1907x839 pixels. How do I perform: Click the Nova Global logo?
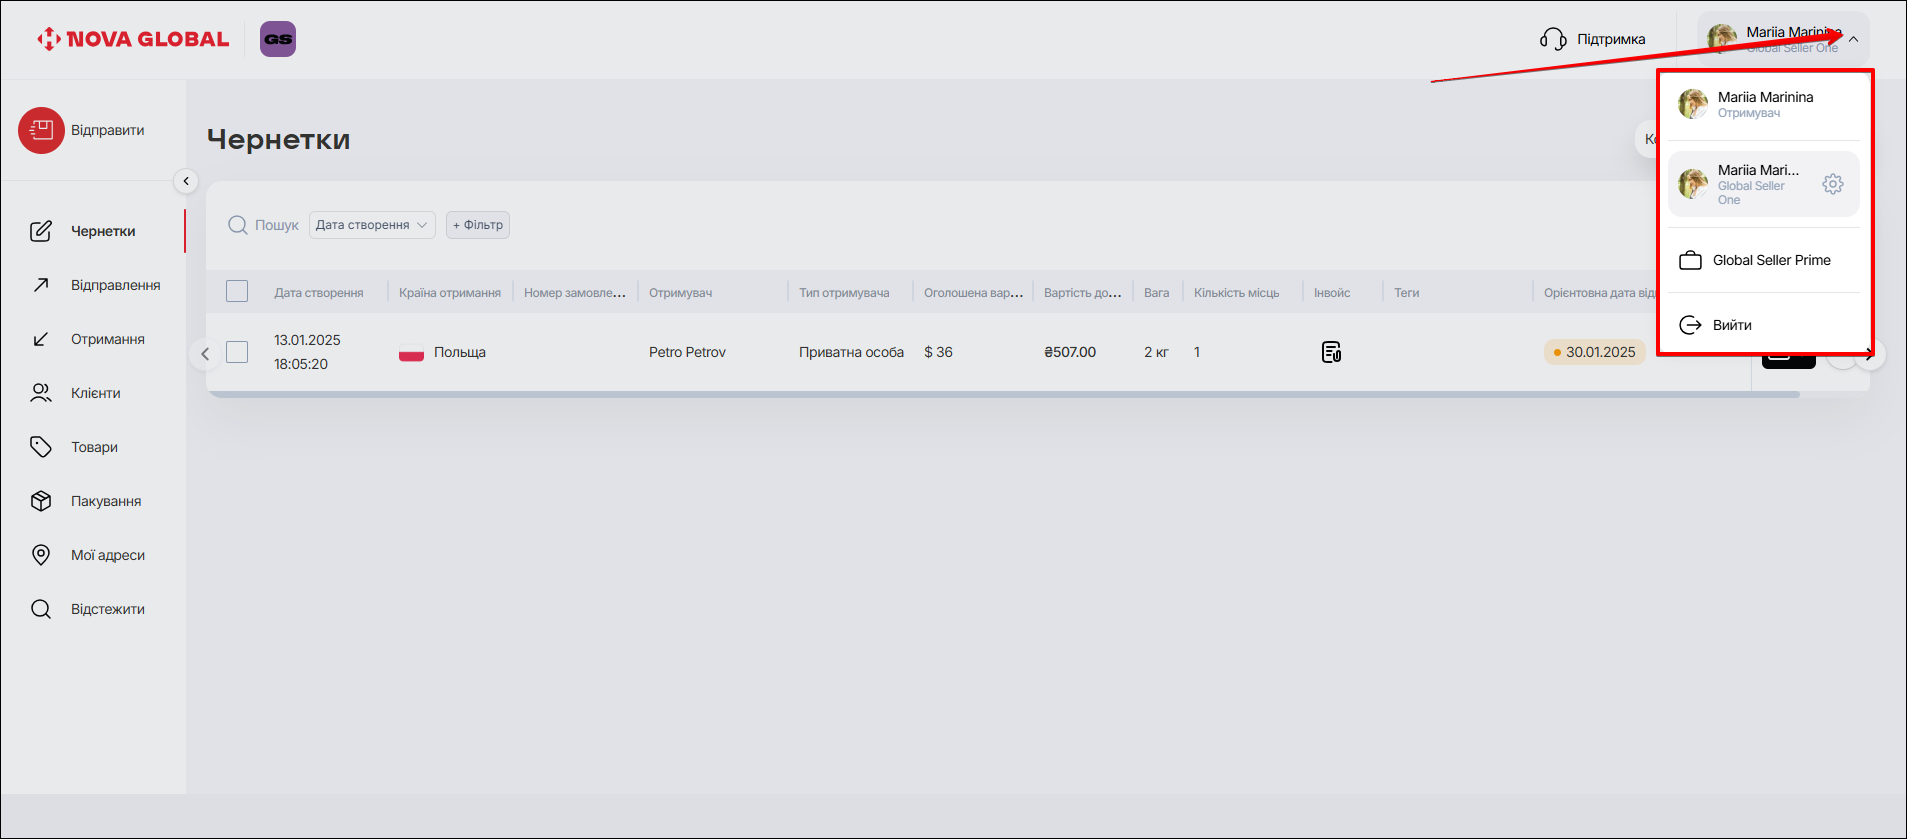[133, 39]
